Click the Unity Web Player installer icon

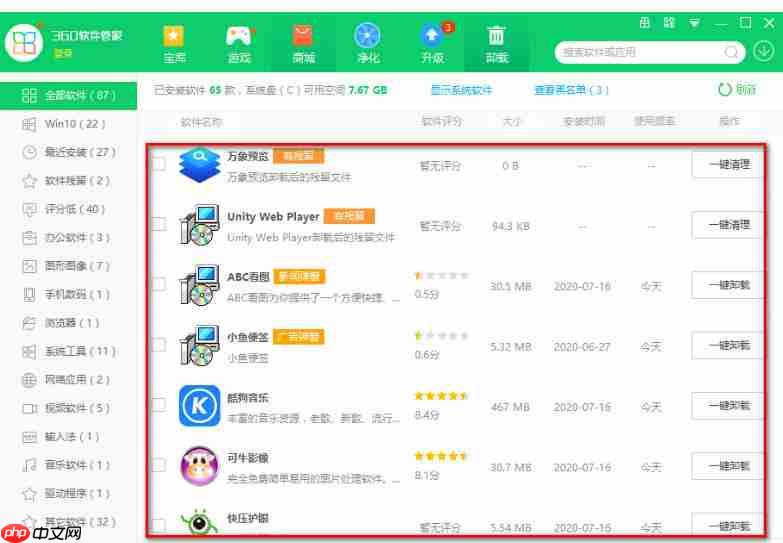coord(199,225)
